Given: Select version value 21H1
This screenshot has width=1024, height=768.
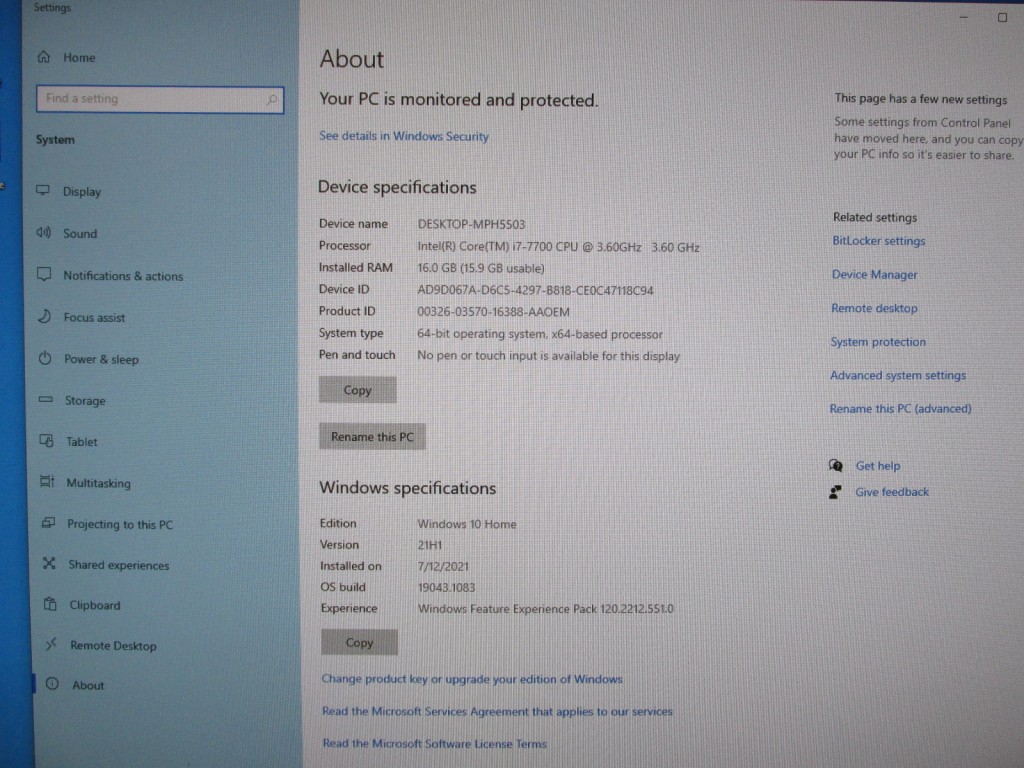Looking at the screenshot, I should 430,545.
